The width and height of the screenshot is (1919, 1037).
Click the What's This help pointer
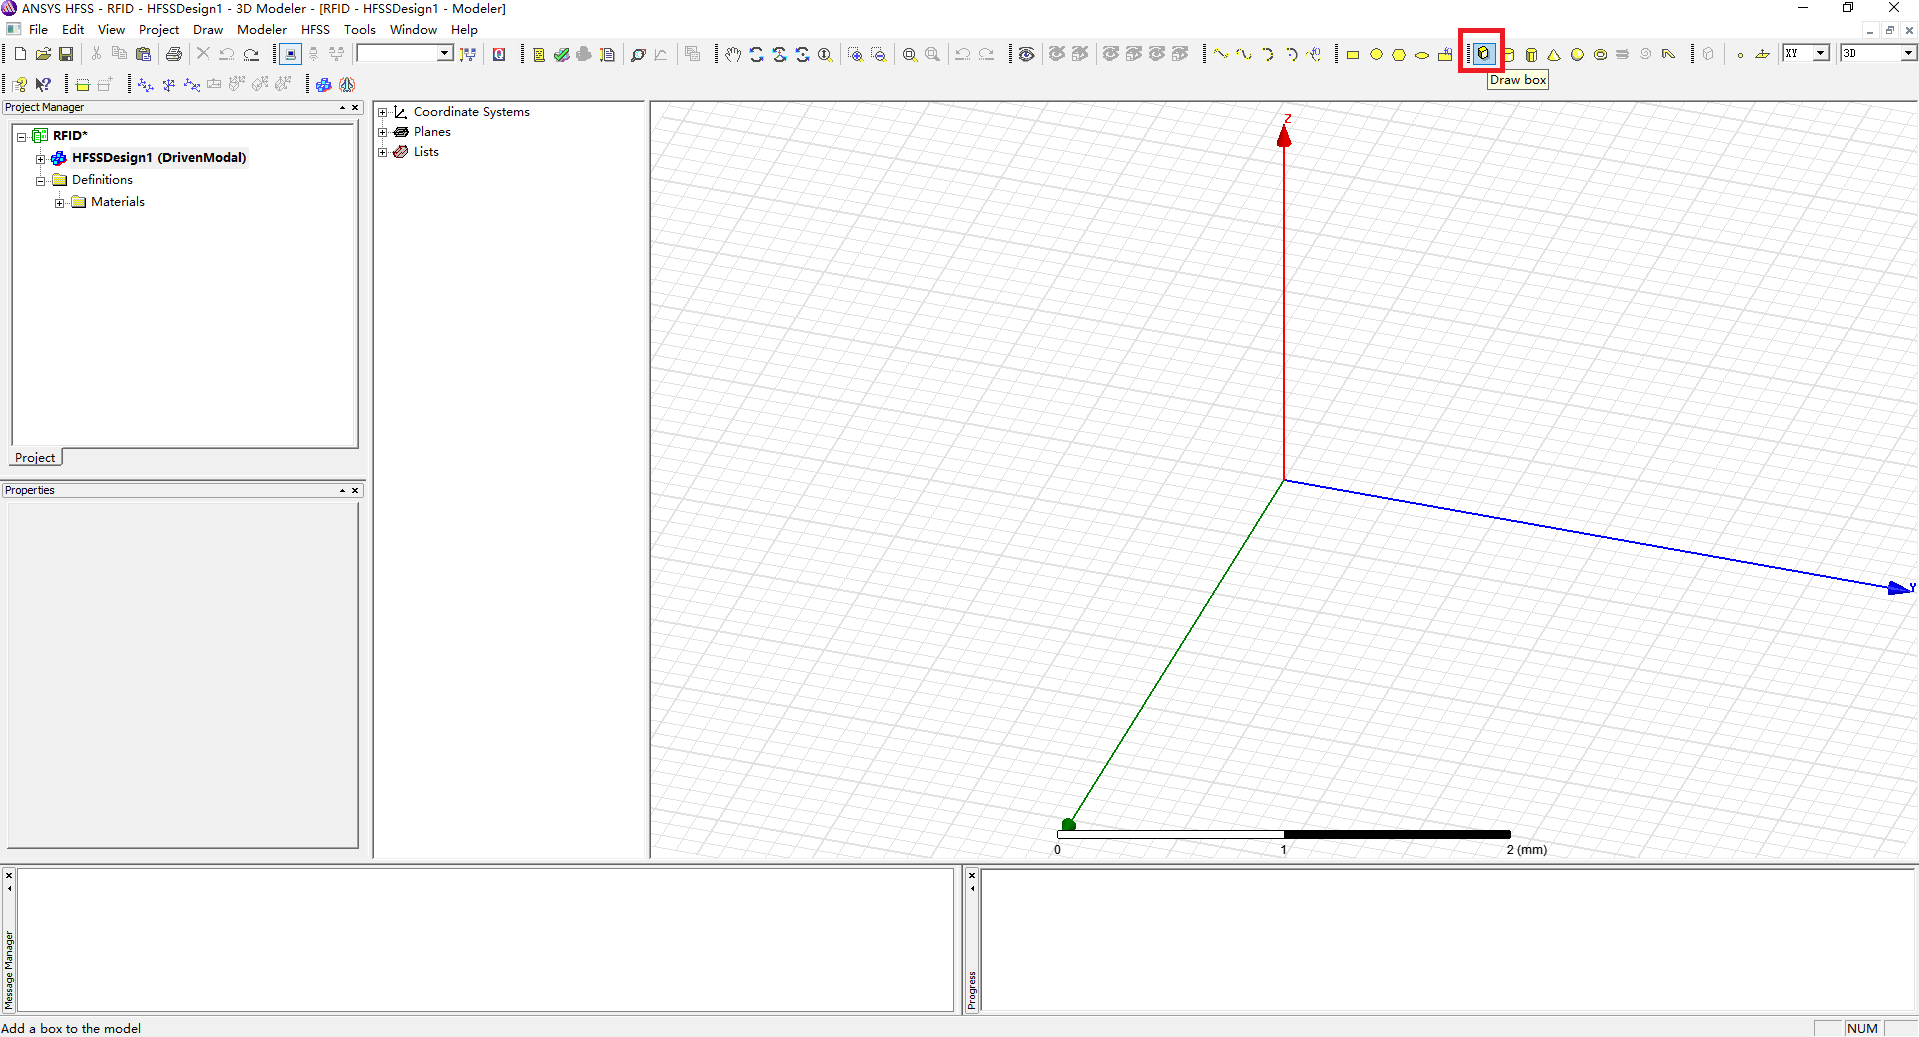click(x=43, y=85)
